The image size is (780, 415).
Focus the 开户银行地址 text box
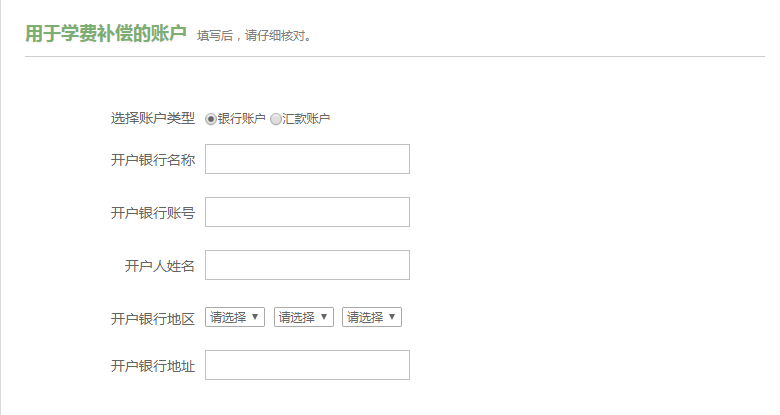(x=307, y=365)
